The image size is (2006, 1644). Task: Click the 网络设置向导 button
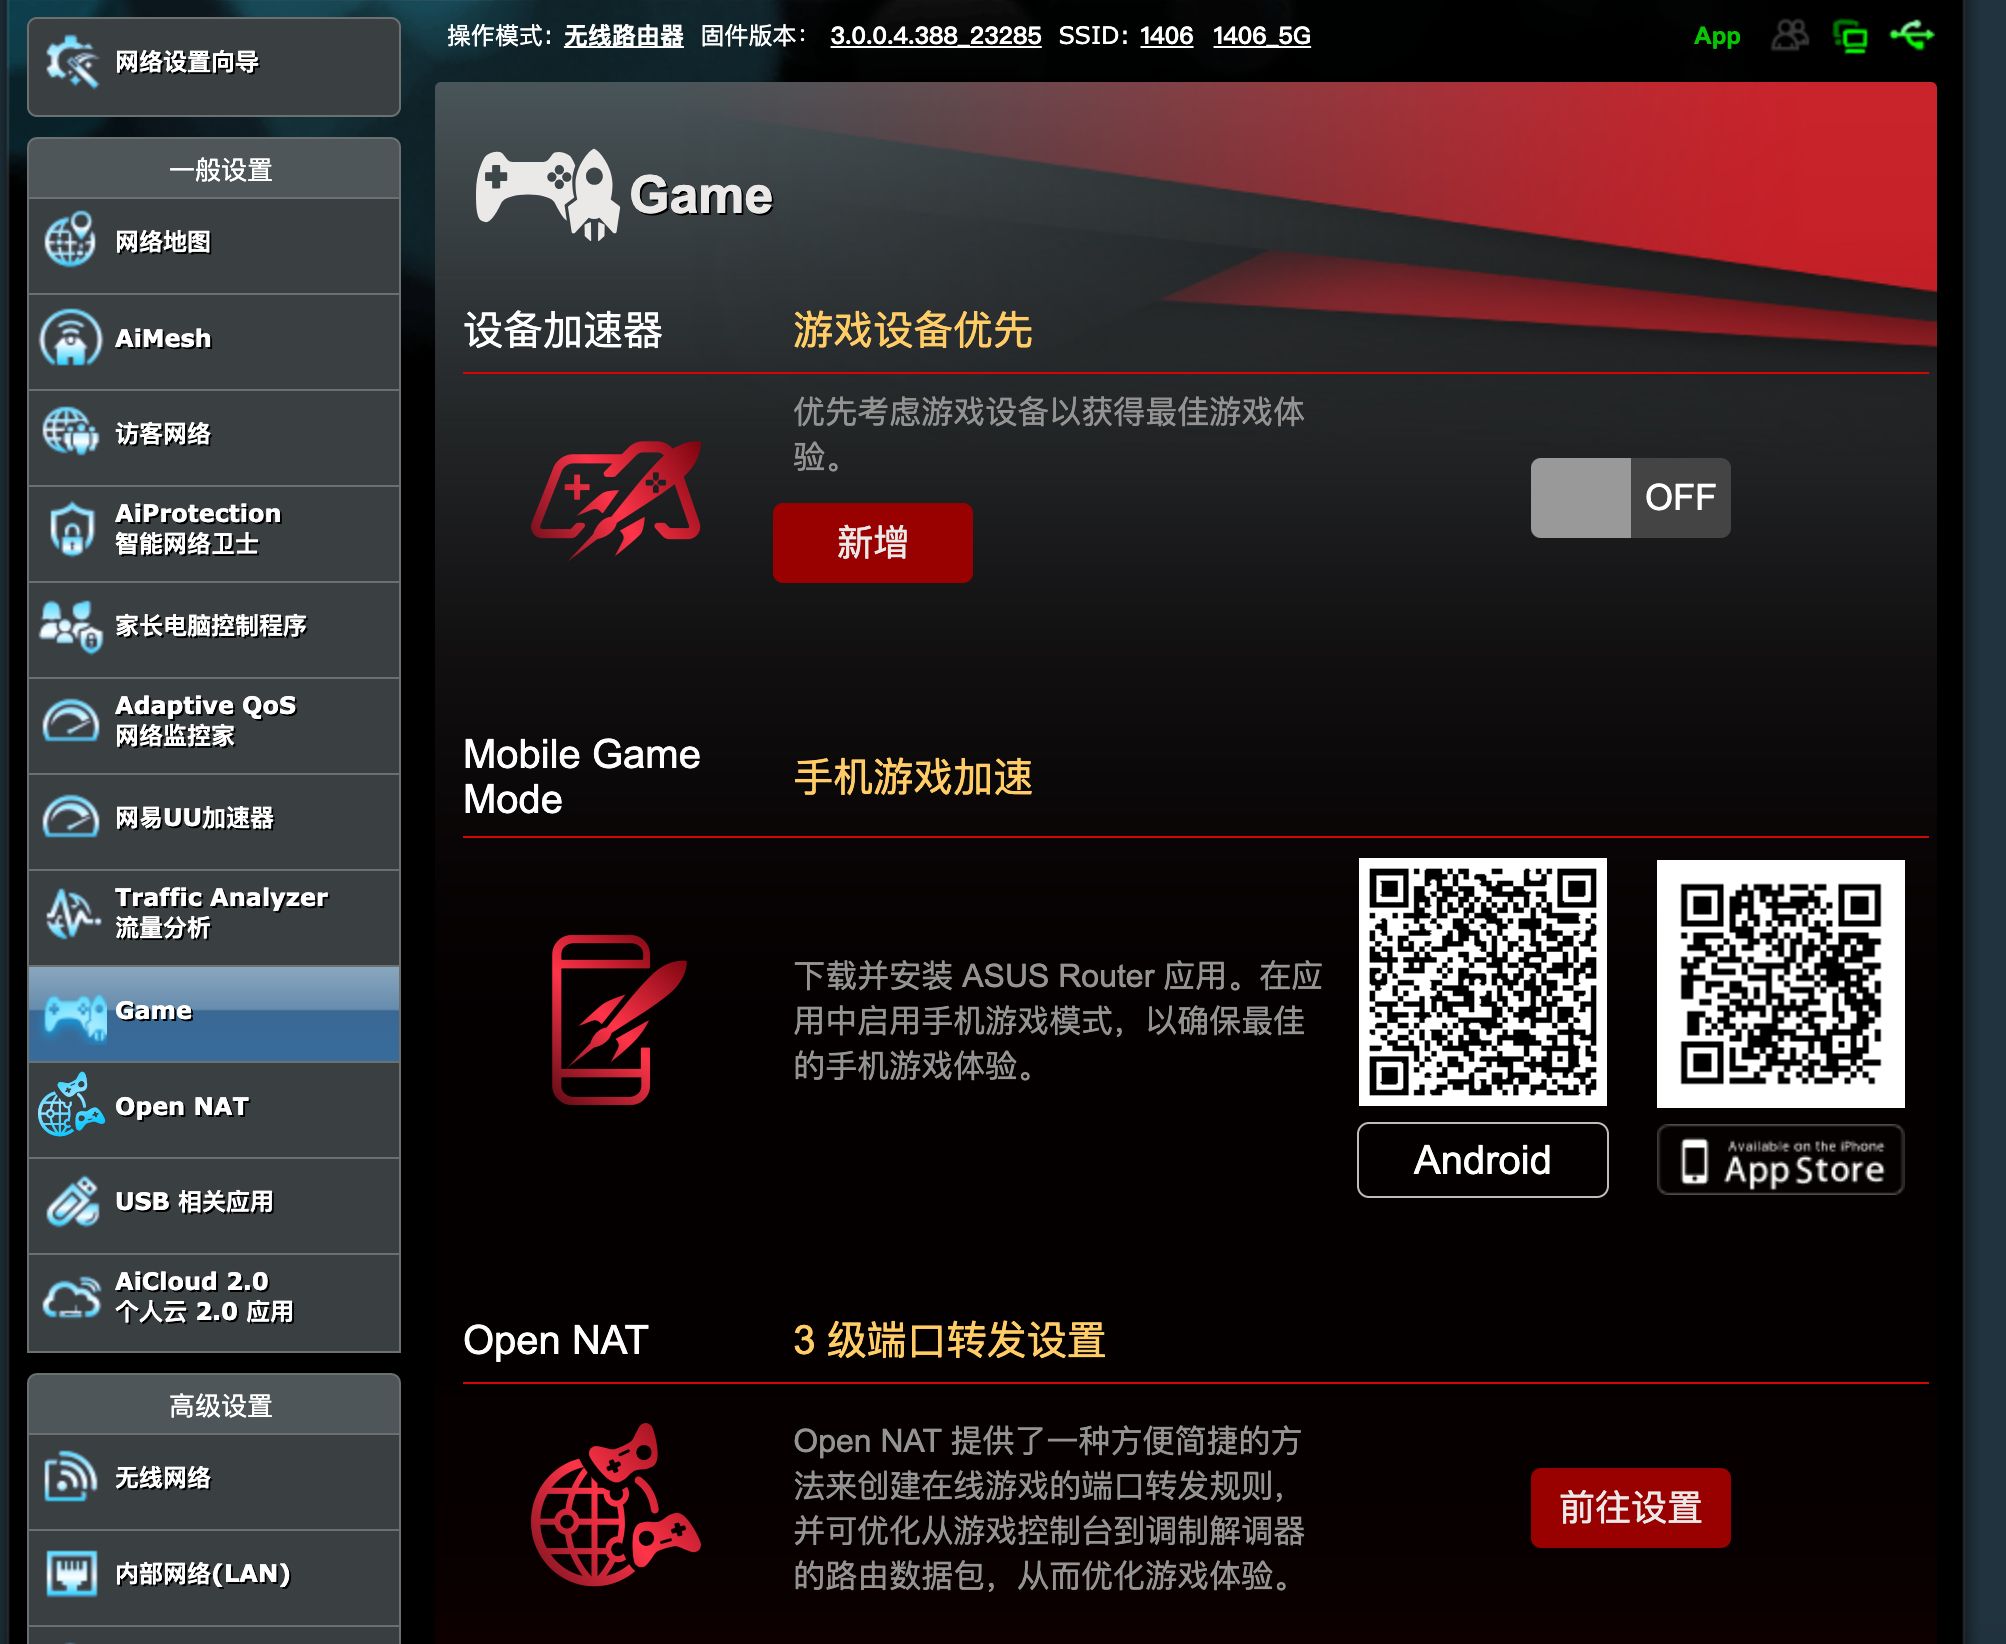[214, 66]
